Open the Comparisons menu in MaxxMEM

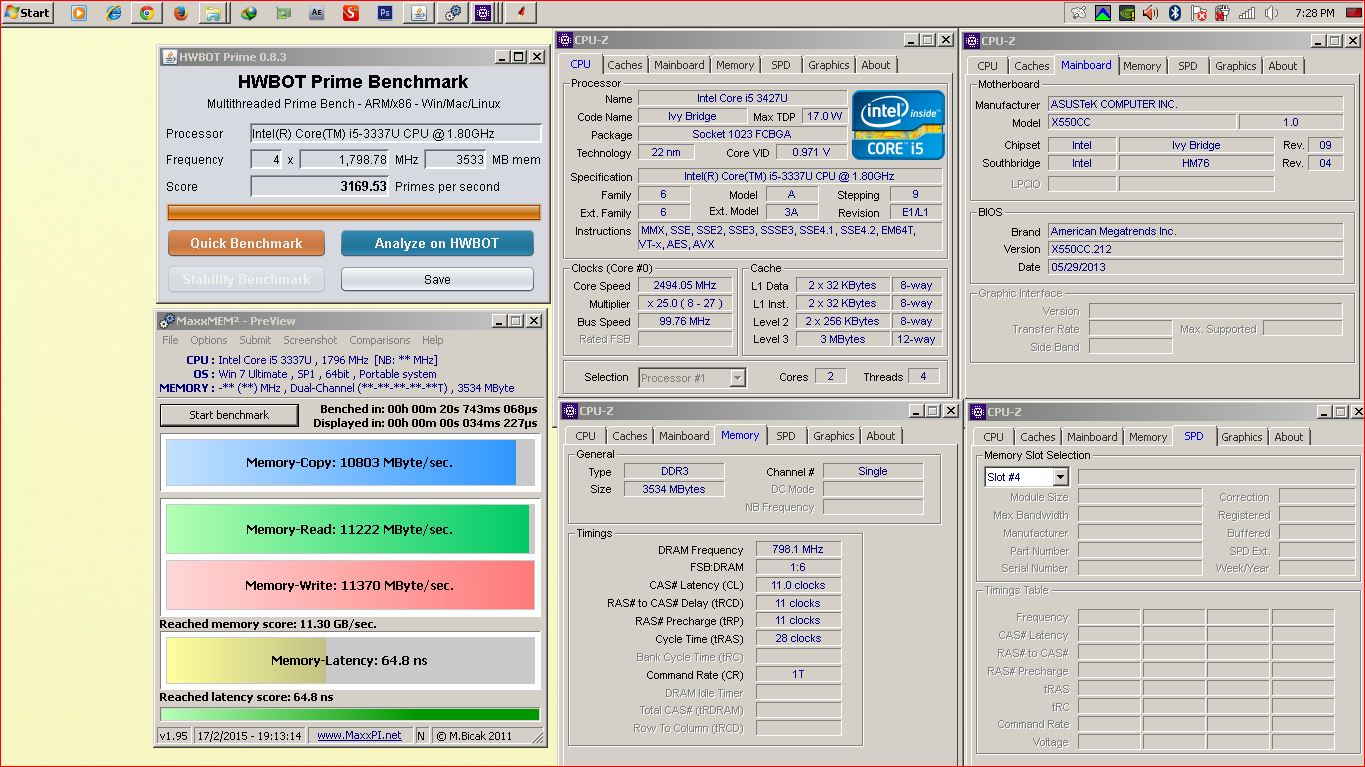click(x=380, y=340)
